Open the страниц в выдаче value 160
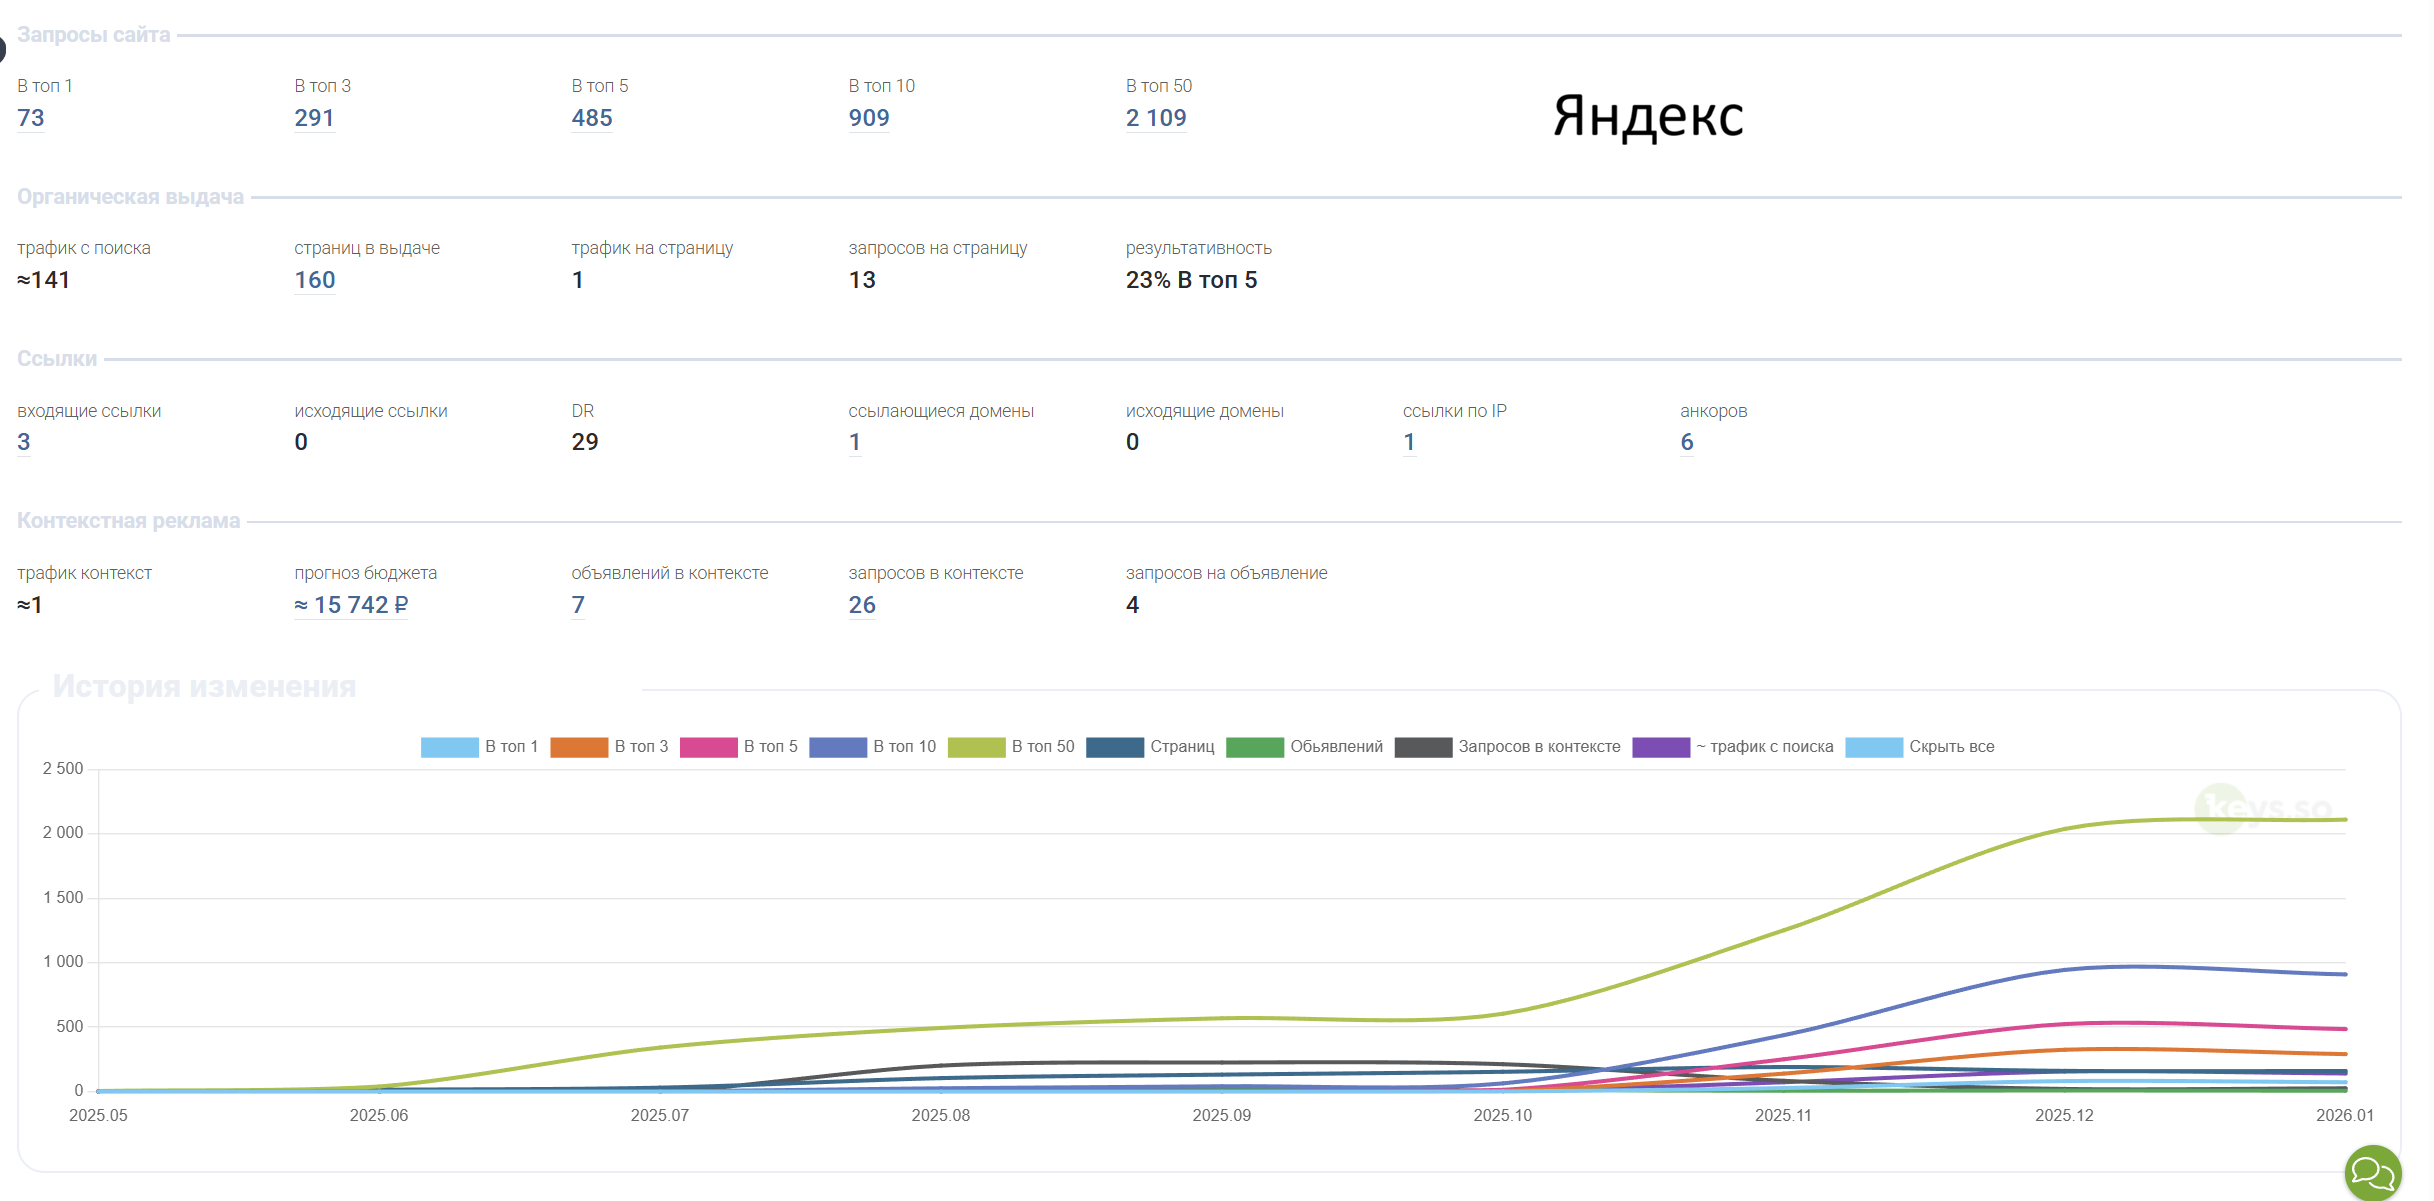The image size is (2434, 1201). point(315,280)
